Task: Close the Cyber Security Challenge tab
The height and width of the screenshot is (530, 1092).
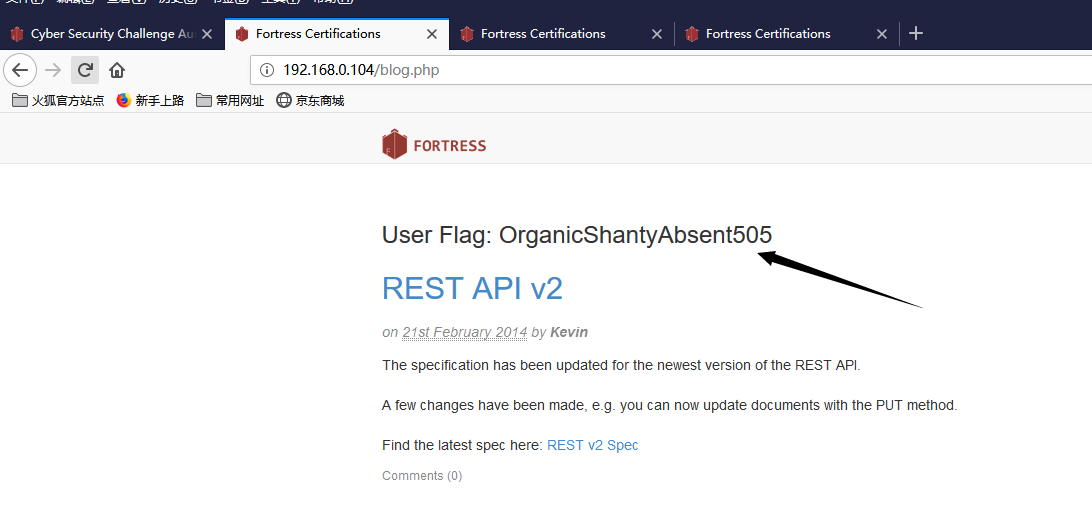Action: pyautogui.click(x=207, y=33)
